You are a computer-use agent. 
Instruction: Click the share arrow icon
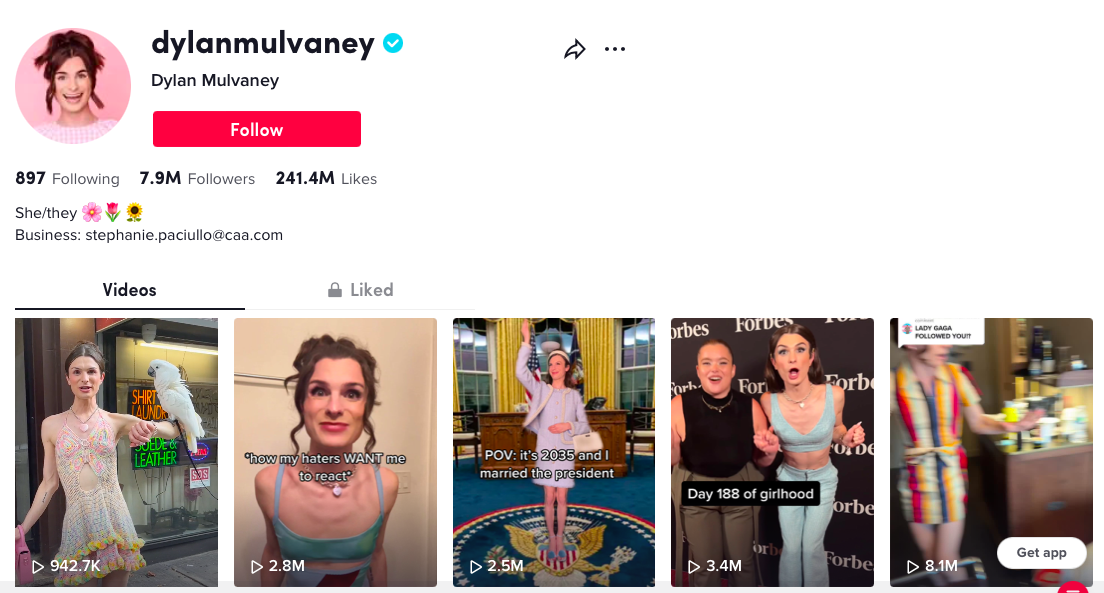tap(575, 49)
